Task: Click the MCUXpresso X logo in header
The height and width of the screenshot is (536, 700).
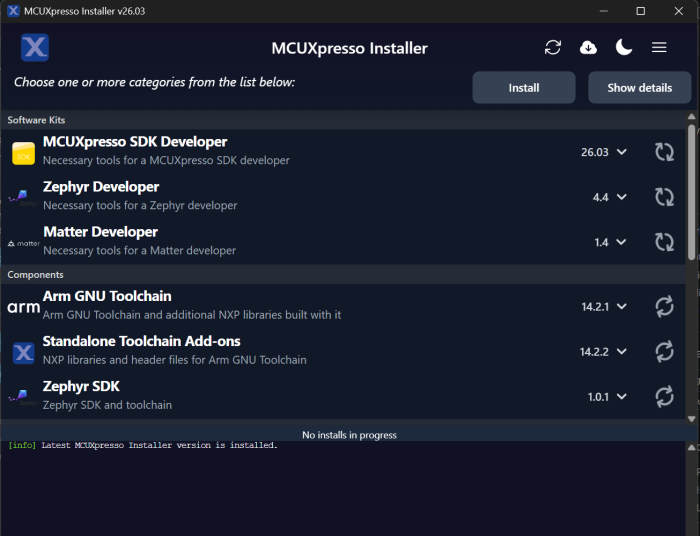Action: pos(35,47)
